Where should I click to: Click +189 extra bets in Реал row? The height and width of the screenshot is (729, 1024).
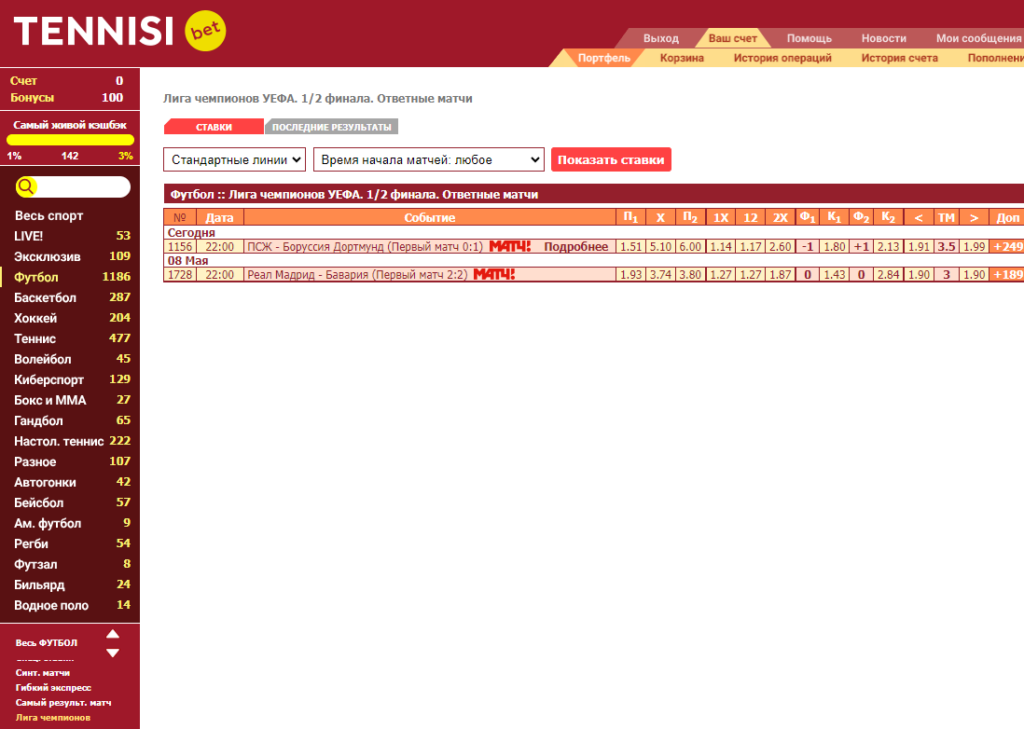(x=1006, y=274)
